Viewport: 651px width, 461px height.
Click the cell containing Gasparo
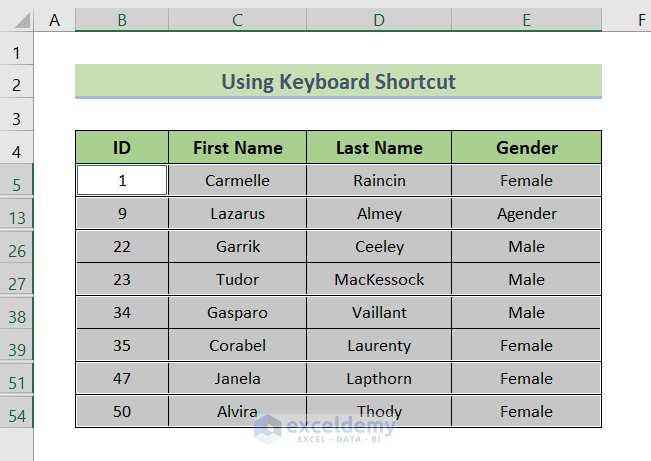coord(237,312)
